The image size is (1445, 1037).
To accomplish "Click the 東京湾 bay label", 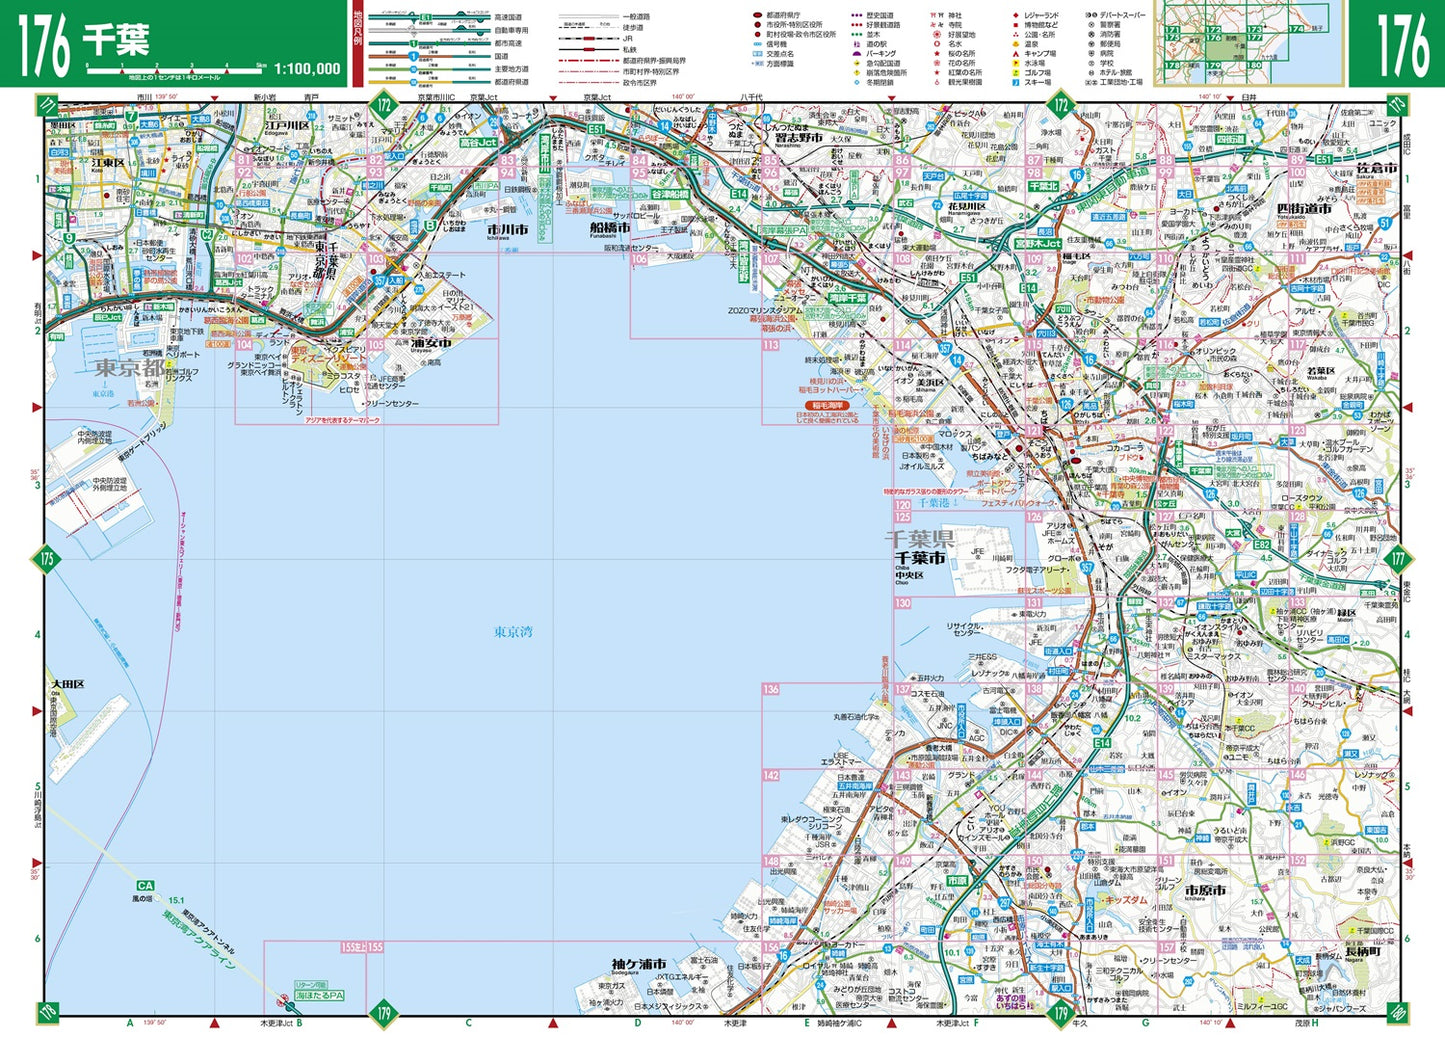I will 513,632.
